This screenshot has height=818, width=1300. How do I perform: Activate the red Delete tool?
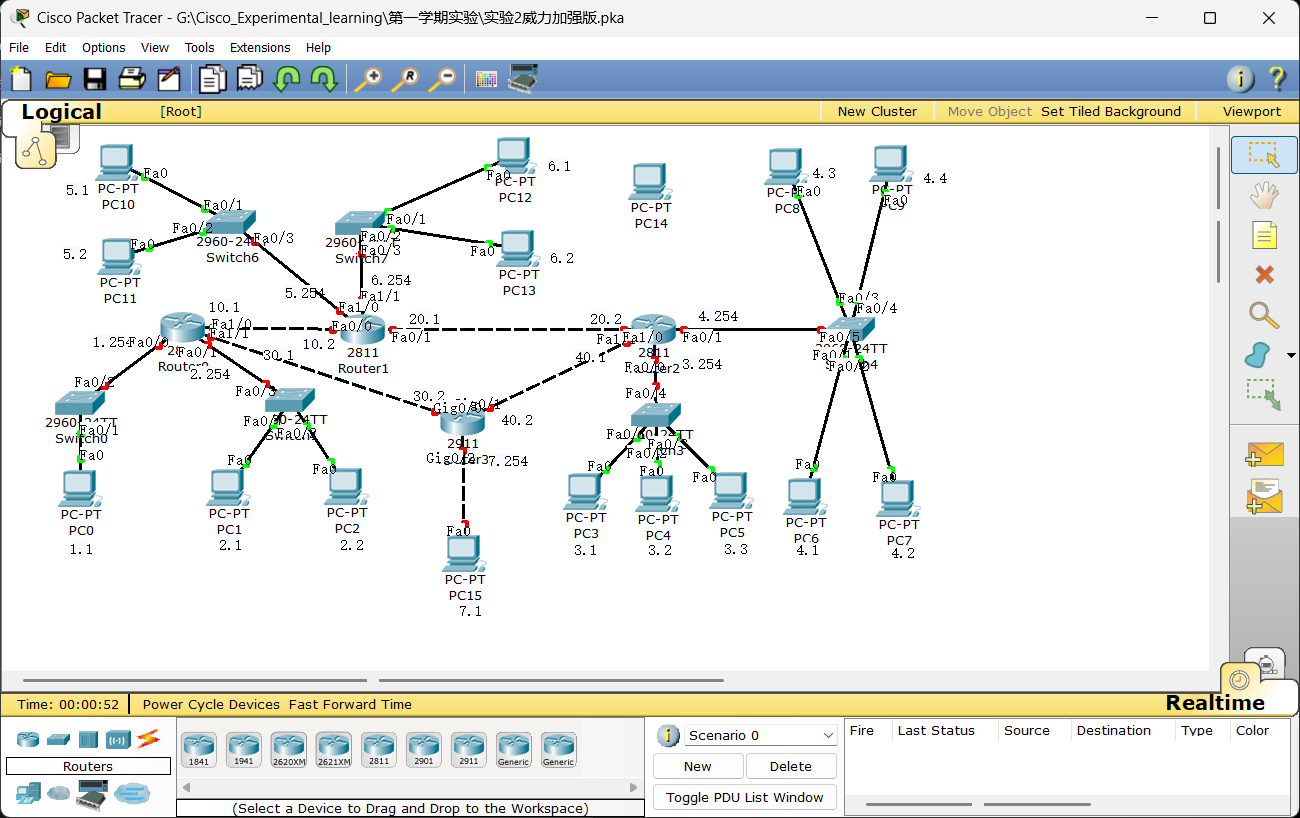tap(1264, 274)
